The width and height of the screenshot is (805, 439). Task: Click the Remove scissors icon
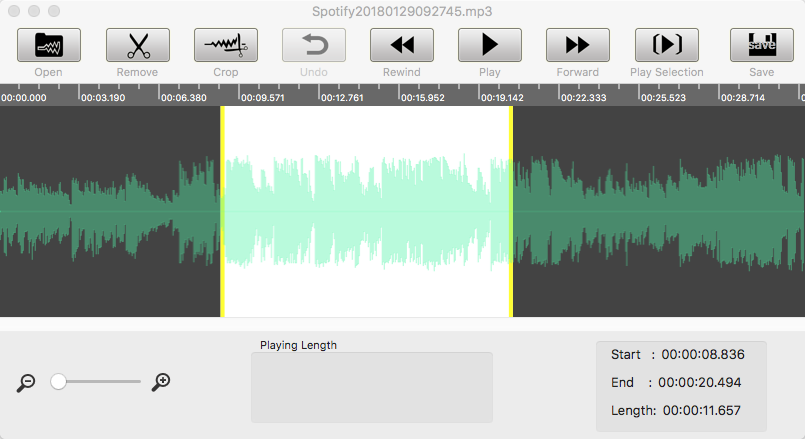[137, 45]
